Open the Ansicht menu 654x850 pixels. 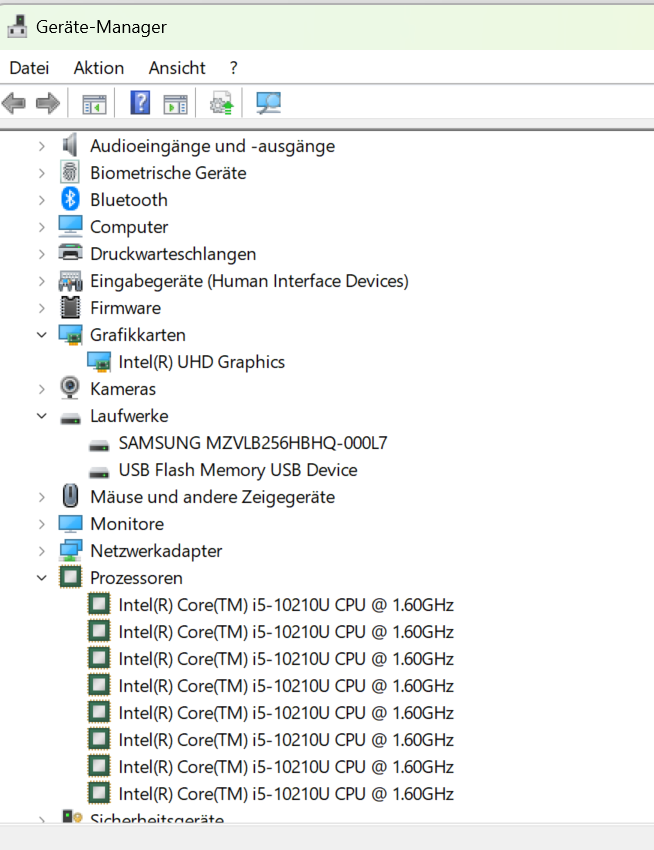[x=177, y=68]
